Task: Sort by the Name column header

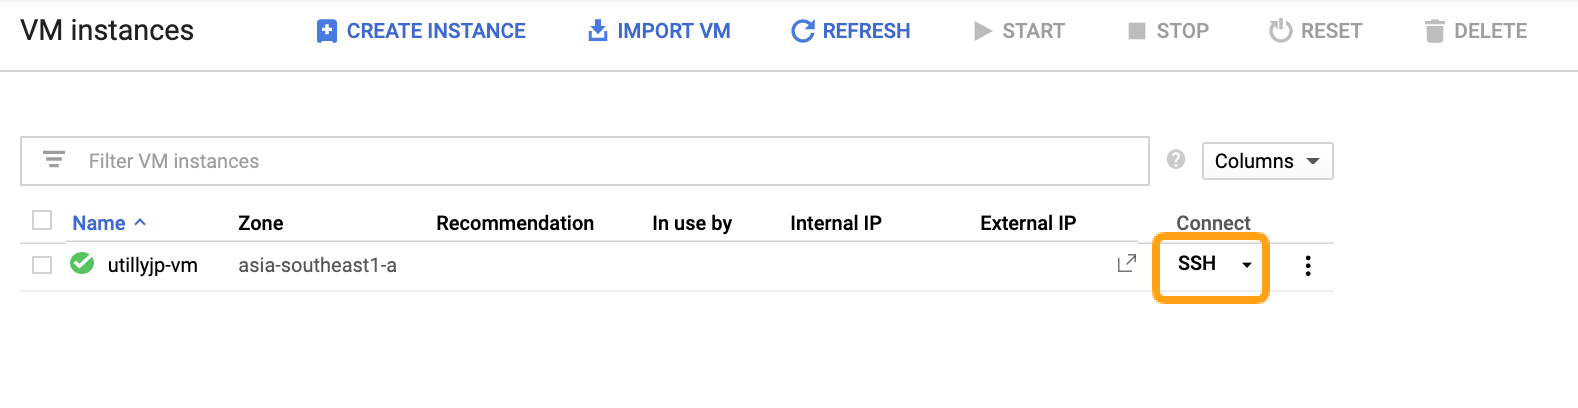Action: tap(99, 223)
